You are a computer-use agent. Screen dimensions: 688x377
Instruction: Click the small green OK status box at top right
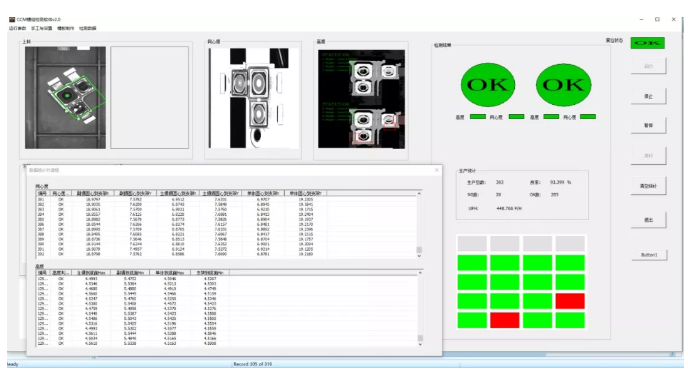coord(648,43)
